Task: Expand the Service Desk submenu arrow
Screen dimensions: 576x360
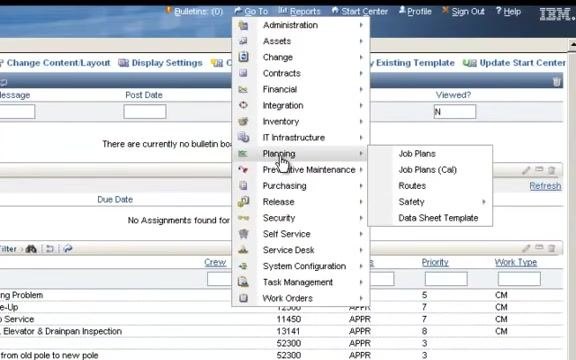Action: pyautogui.click(x=361, y=250)
